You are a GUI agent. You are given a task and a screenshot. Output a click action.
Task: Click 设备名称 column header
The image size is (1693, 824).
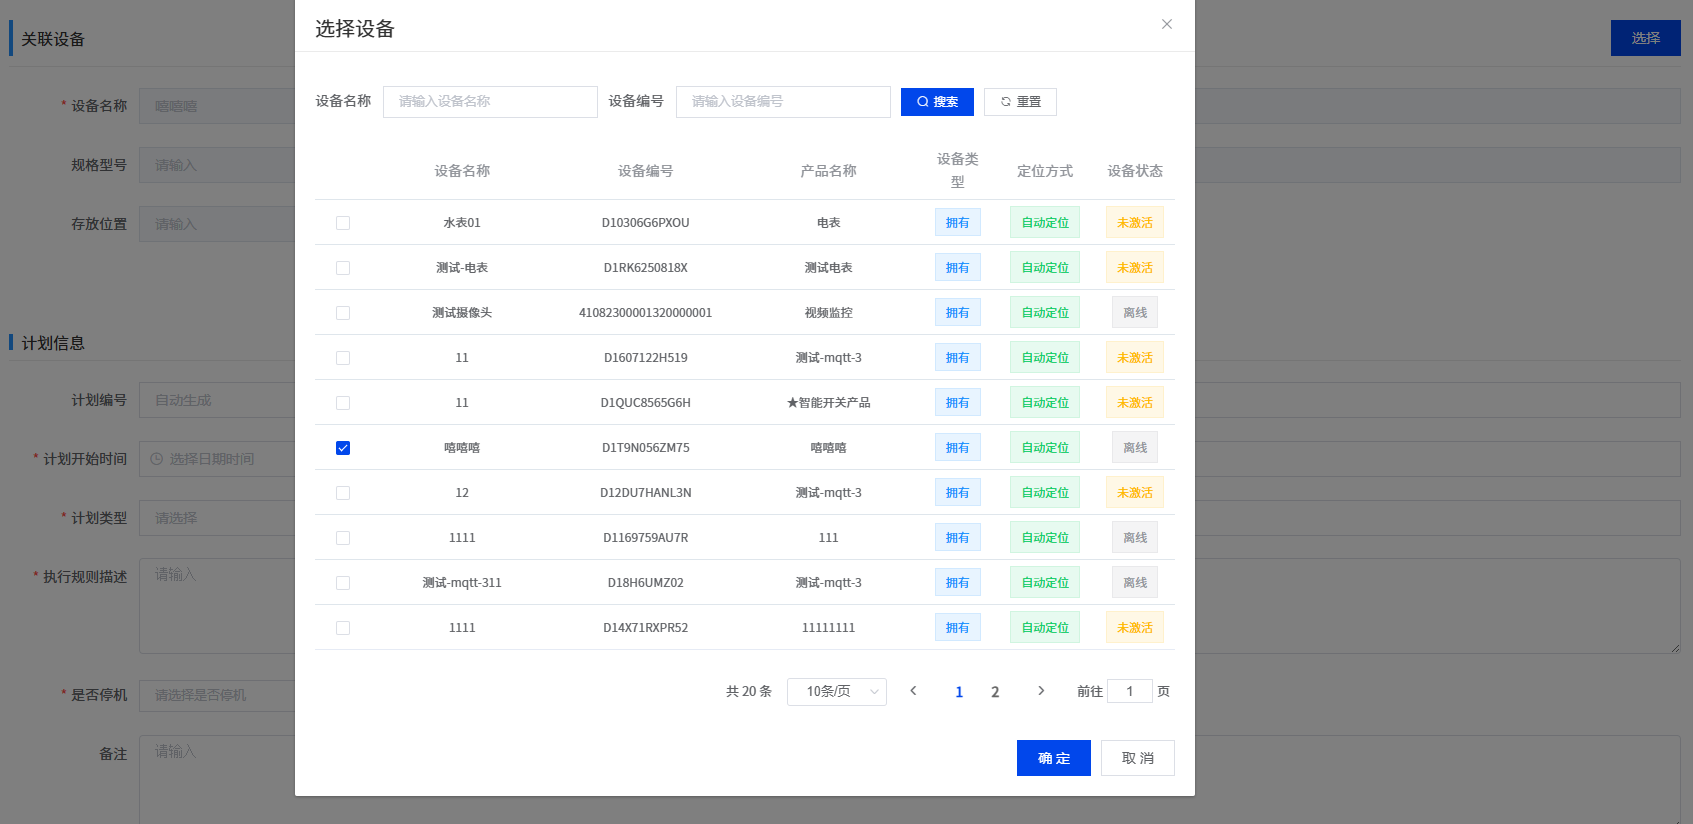(x=462, y=171)
